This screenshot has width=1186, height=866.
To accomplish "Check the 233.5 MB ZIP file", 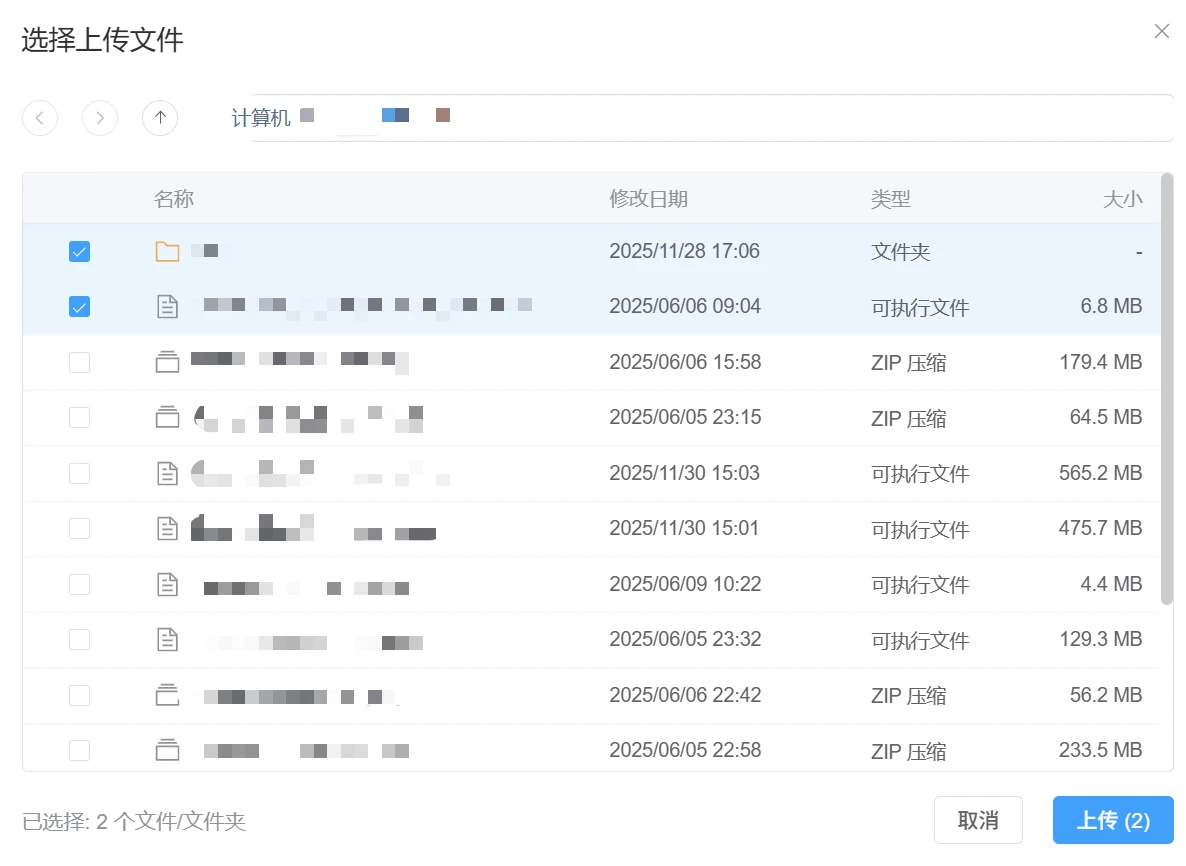I will 79,750.
